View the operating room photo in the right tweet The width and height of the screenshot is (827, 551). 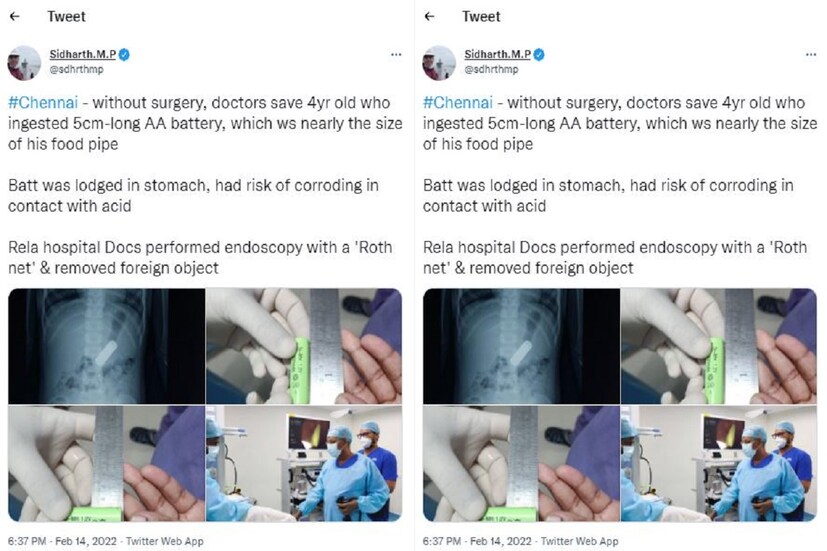click(x=718, y=464)
